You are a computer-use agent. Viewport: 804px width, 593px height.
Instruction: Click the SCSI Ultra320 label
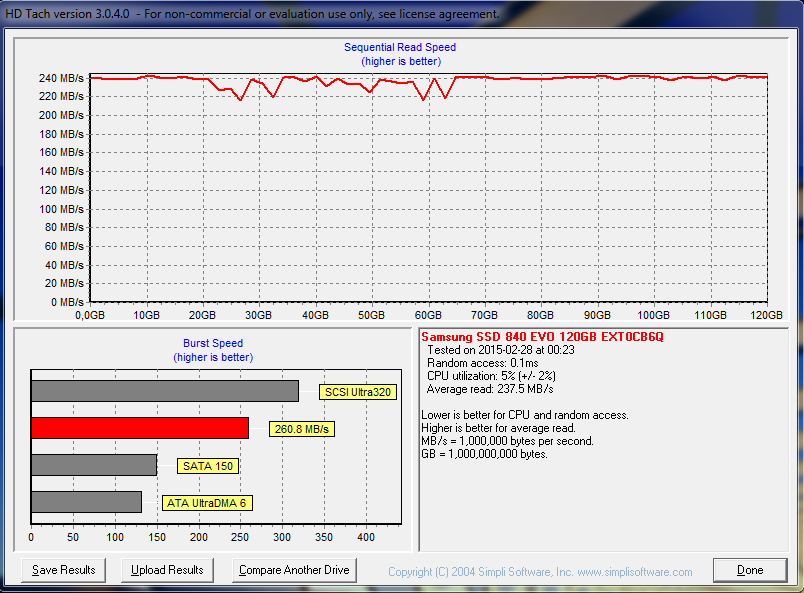pyautogui.click(x=358, y=392)
